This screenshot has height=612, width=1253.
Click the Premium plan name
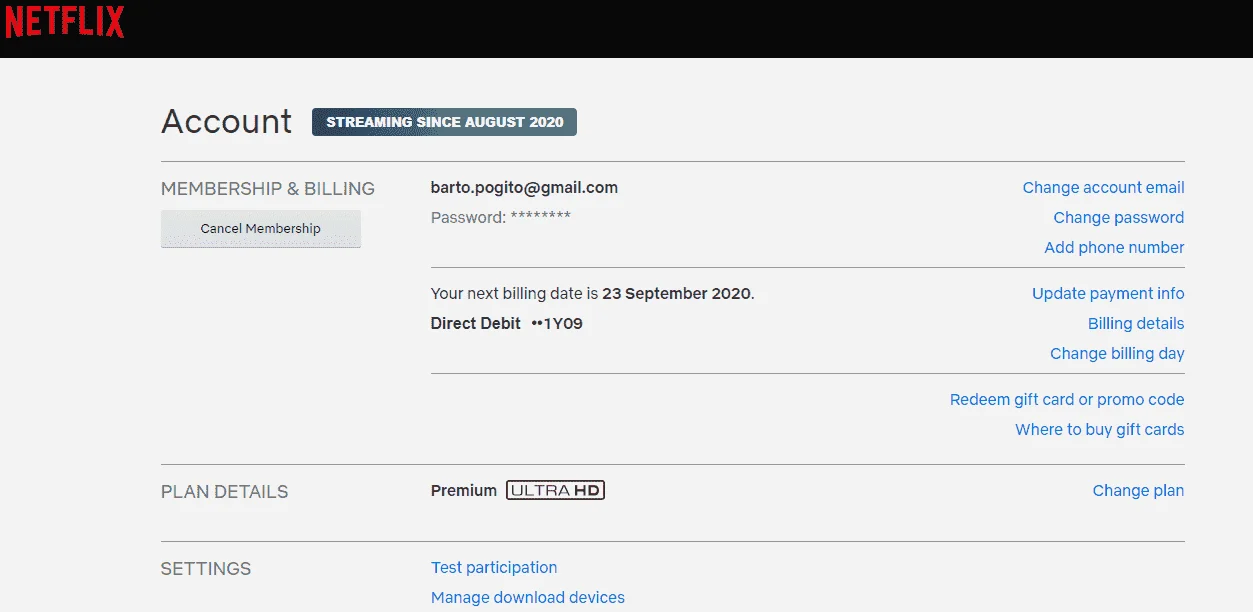[464, 491]
